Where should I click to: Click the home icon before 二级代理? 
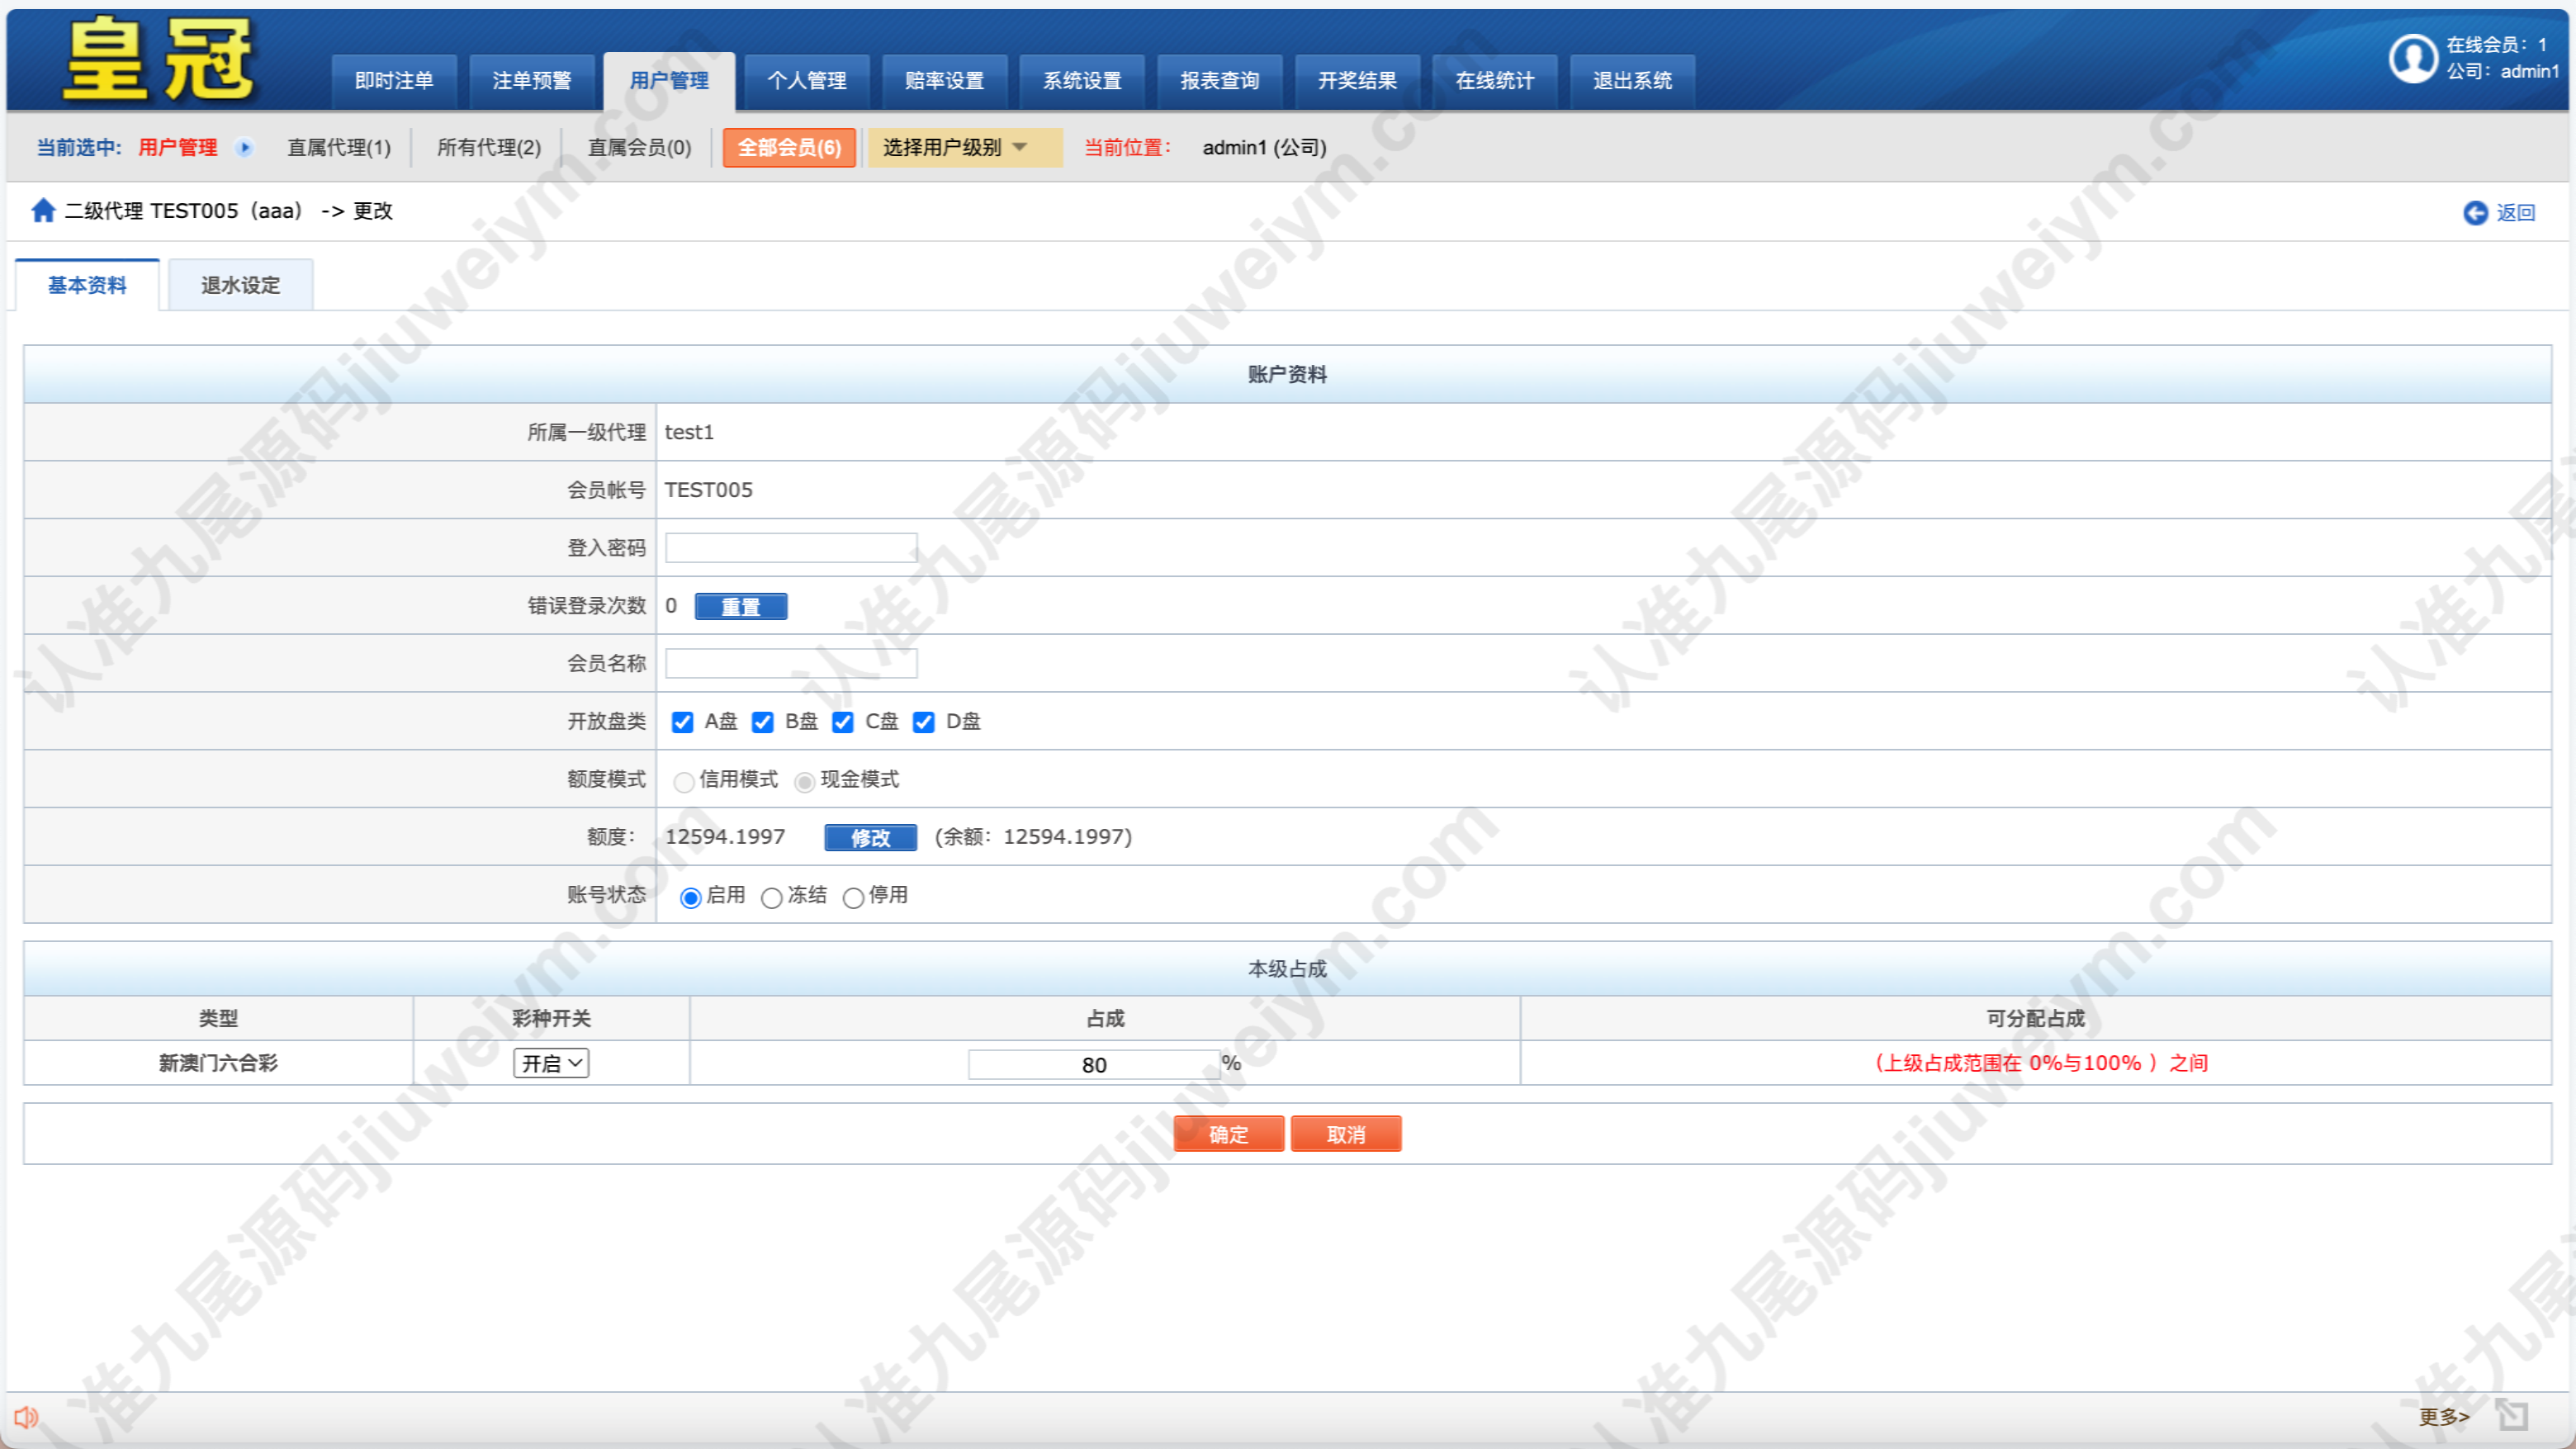(x=43, y=211)
